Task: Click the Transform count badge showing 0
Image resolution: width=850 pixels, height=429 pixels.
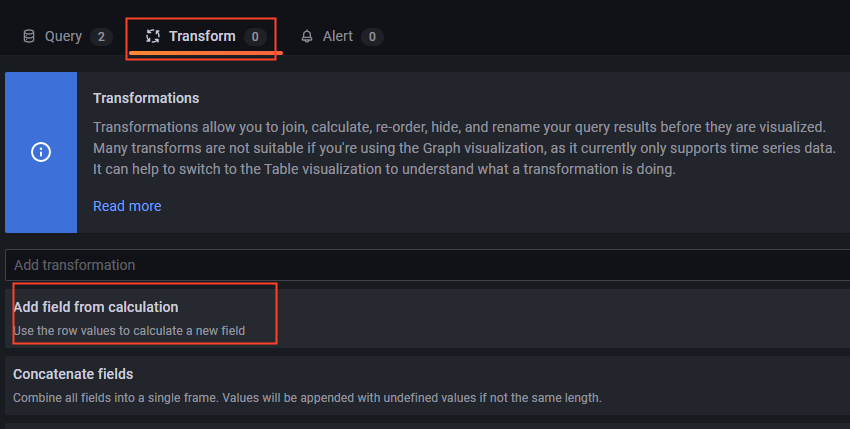Action: [x=255, y=37]
